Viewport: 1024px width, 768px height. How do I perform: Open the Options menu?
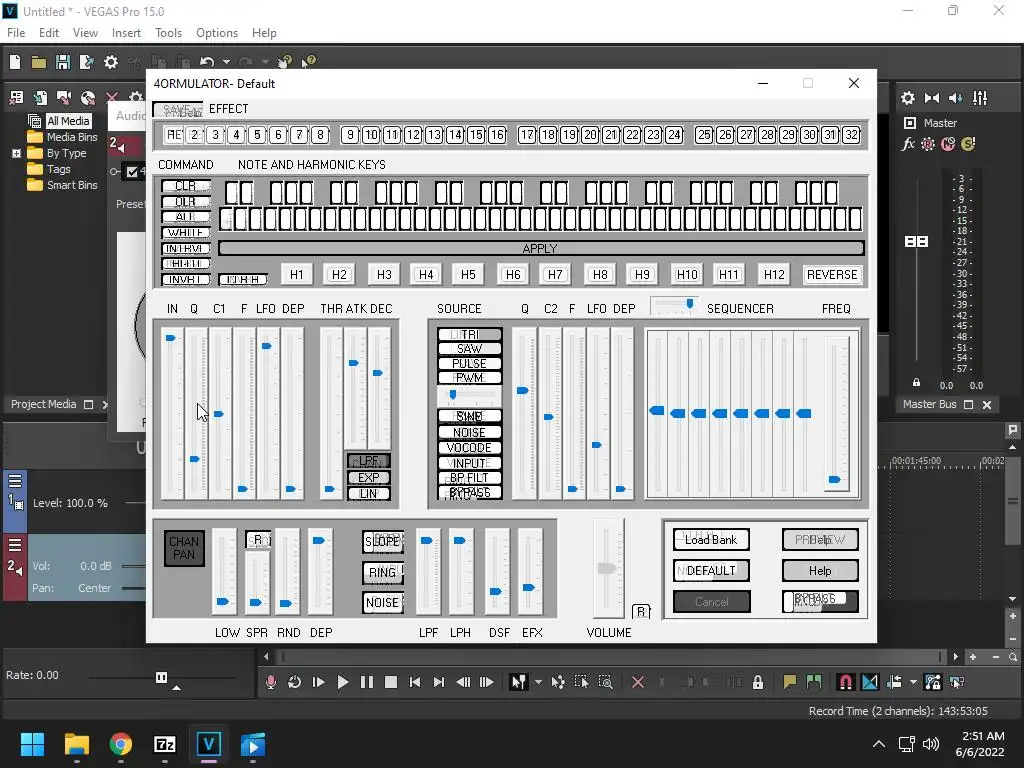click(x=217, y=33)
